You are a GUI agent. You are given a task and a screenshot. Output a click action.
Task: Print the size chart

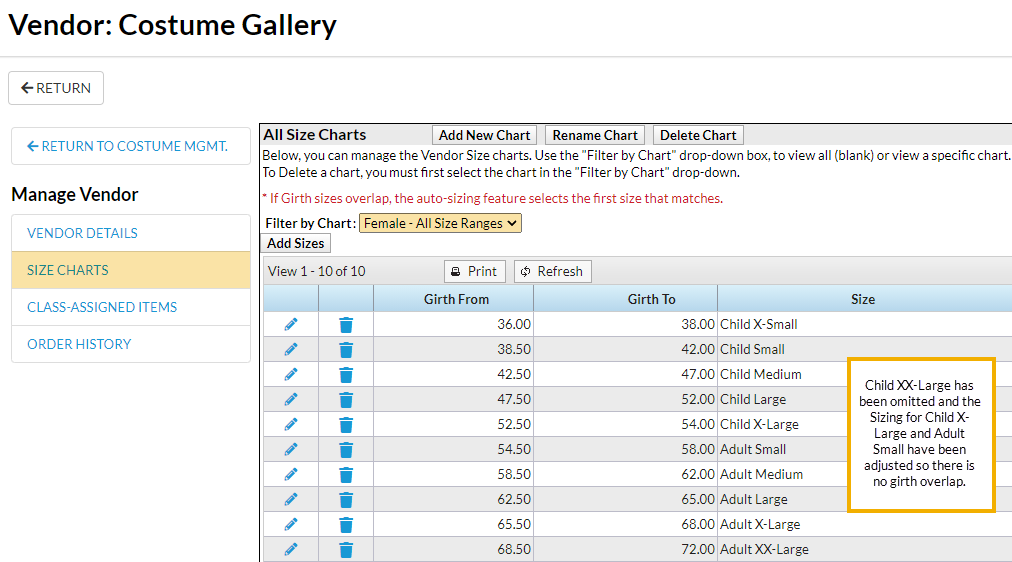click(x=474, y=271)
